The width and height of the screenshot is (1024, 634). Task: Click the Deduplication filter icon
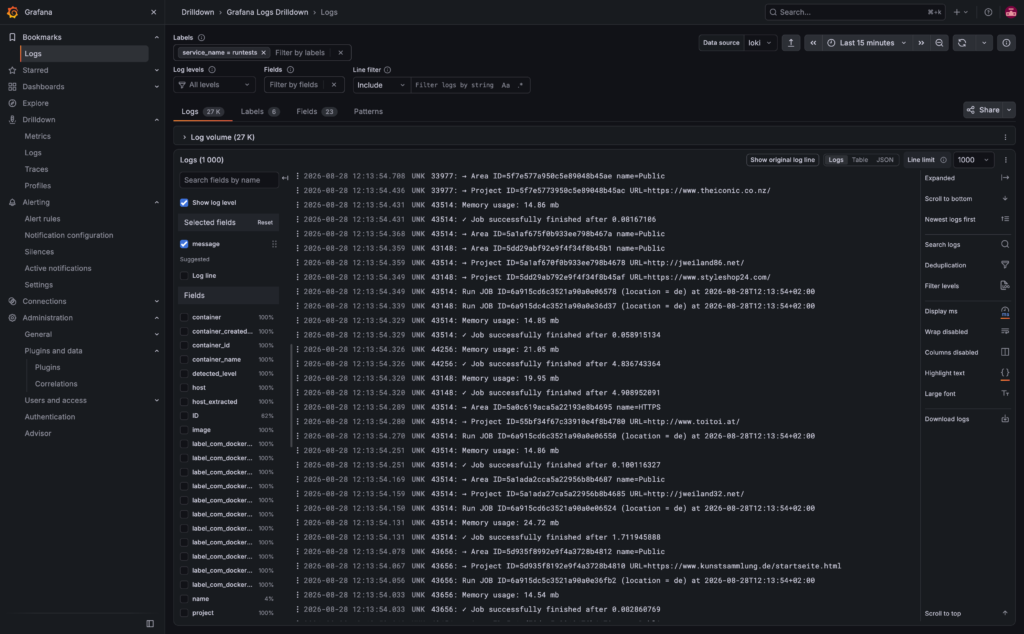tap(1004, 265)
